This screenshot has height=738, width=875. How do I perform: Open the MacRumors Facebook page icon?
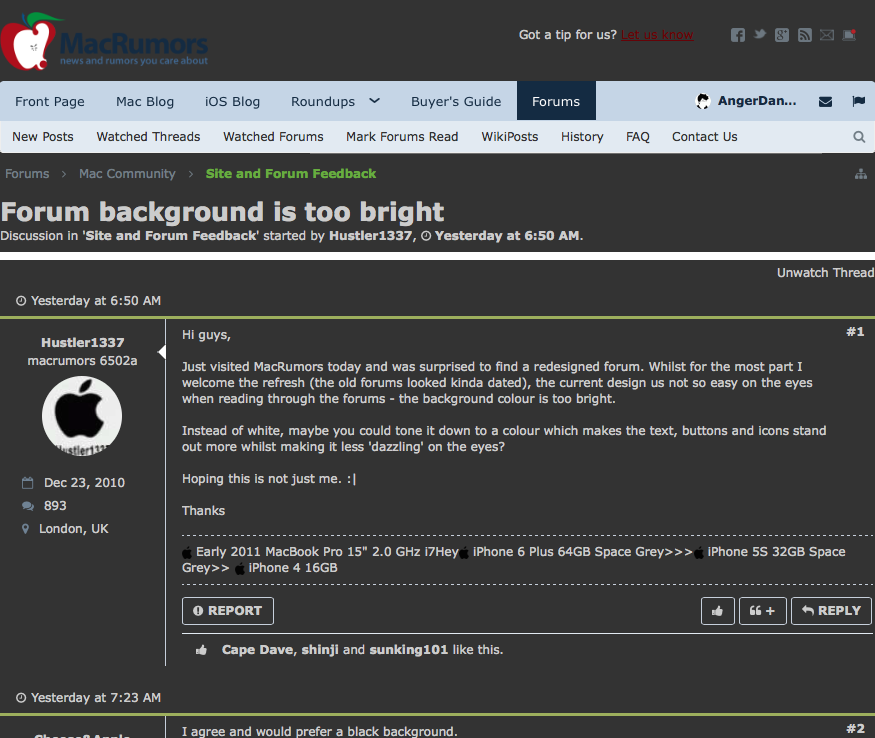(738, 35)
